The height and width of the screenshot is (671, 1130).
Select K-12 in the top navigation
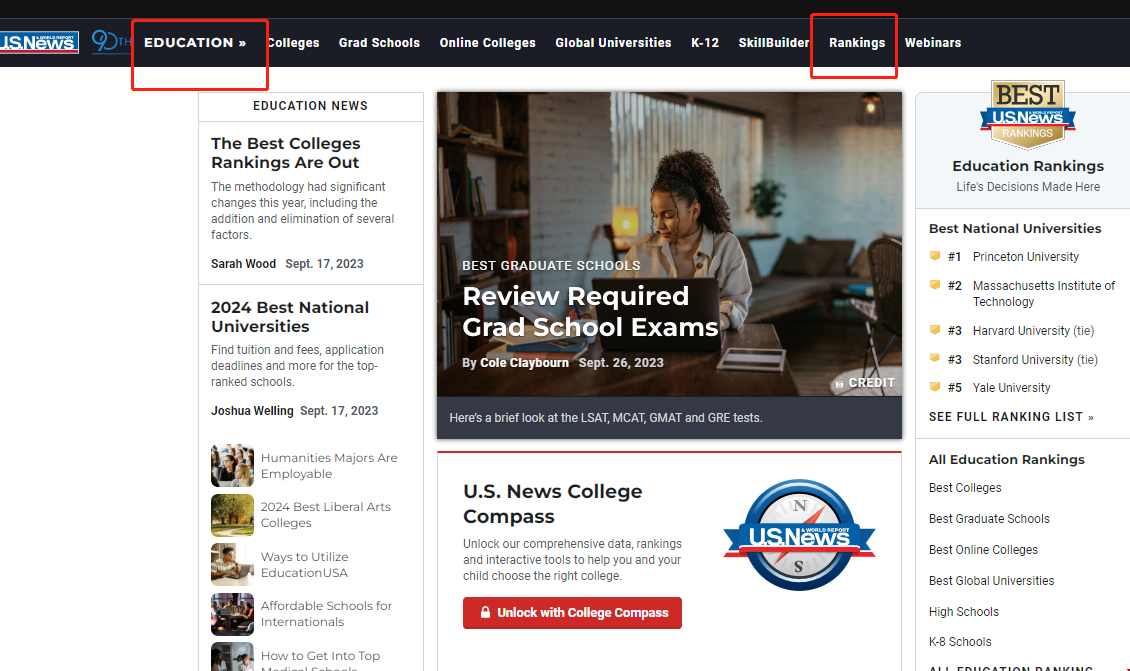point(705,43)
